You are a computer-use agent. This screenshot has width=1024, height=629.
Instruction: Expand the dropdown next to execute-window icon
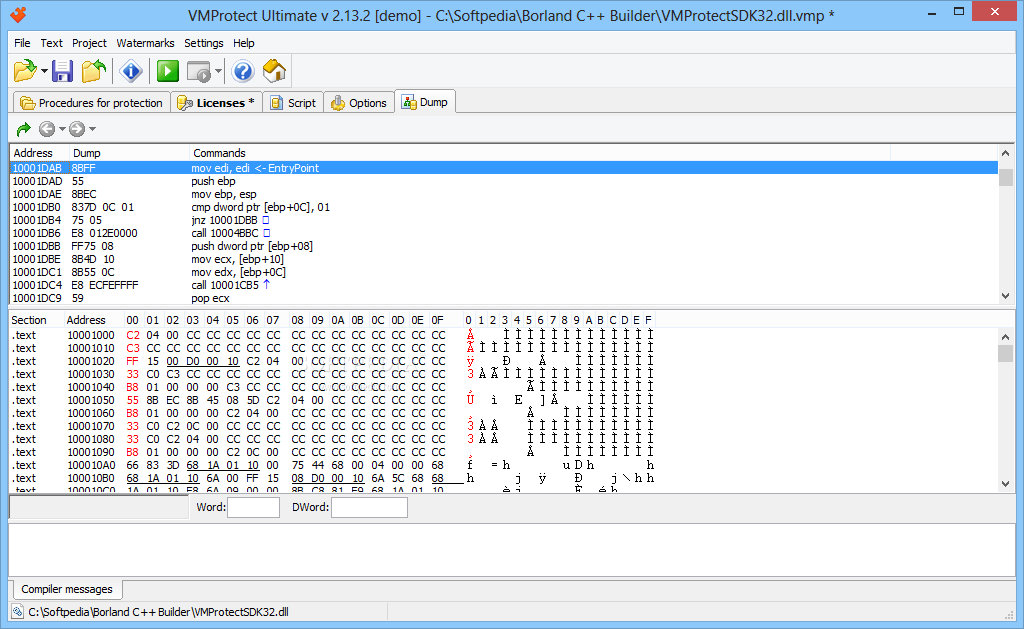point(218,71)
